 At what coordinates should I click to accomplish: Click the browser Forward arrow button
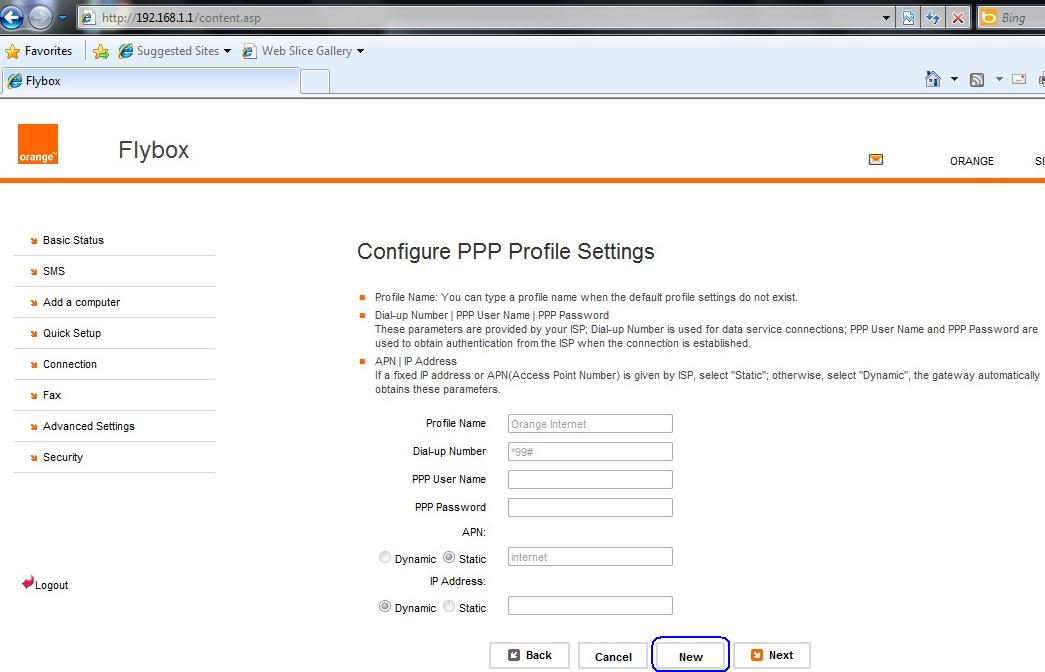click(40, 17)
